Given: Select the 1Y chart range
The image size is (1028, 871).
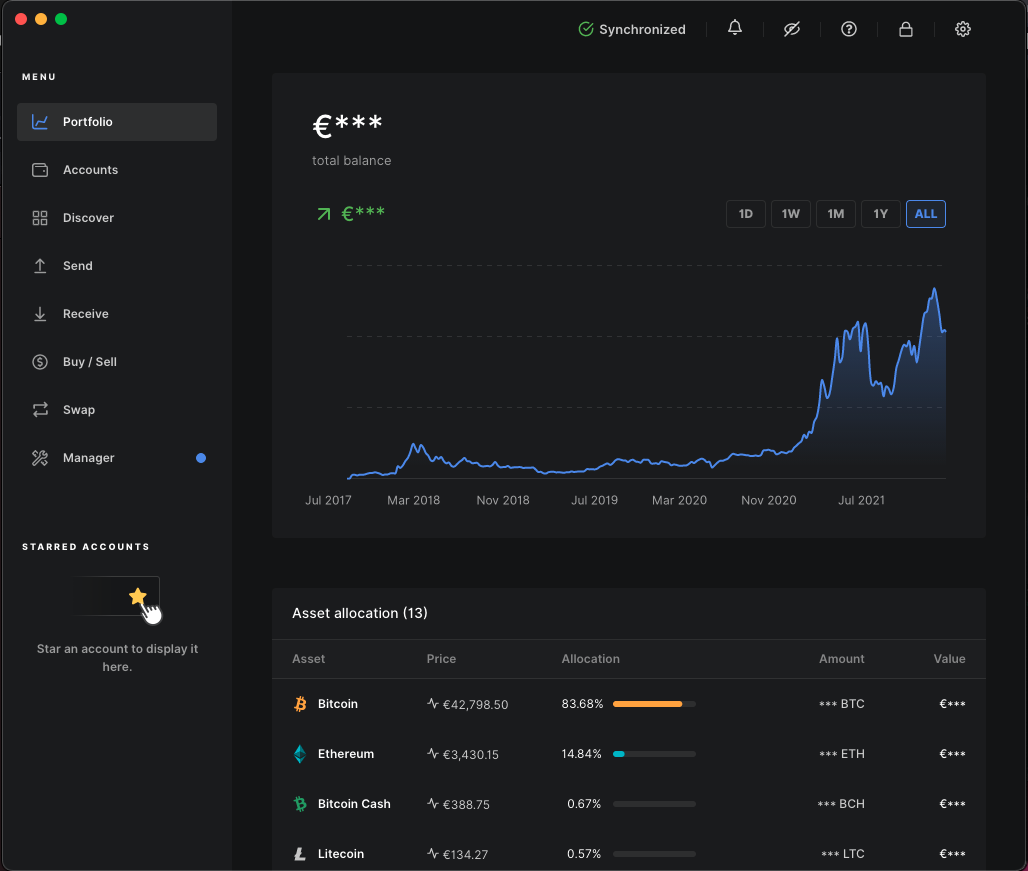Looking at the screenshot, I should click(880, 214).
